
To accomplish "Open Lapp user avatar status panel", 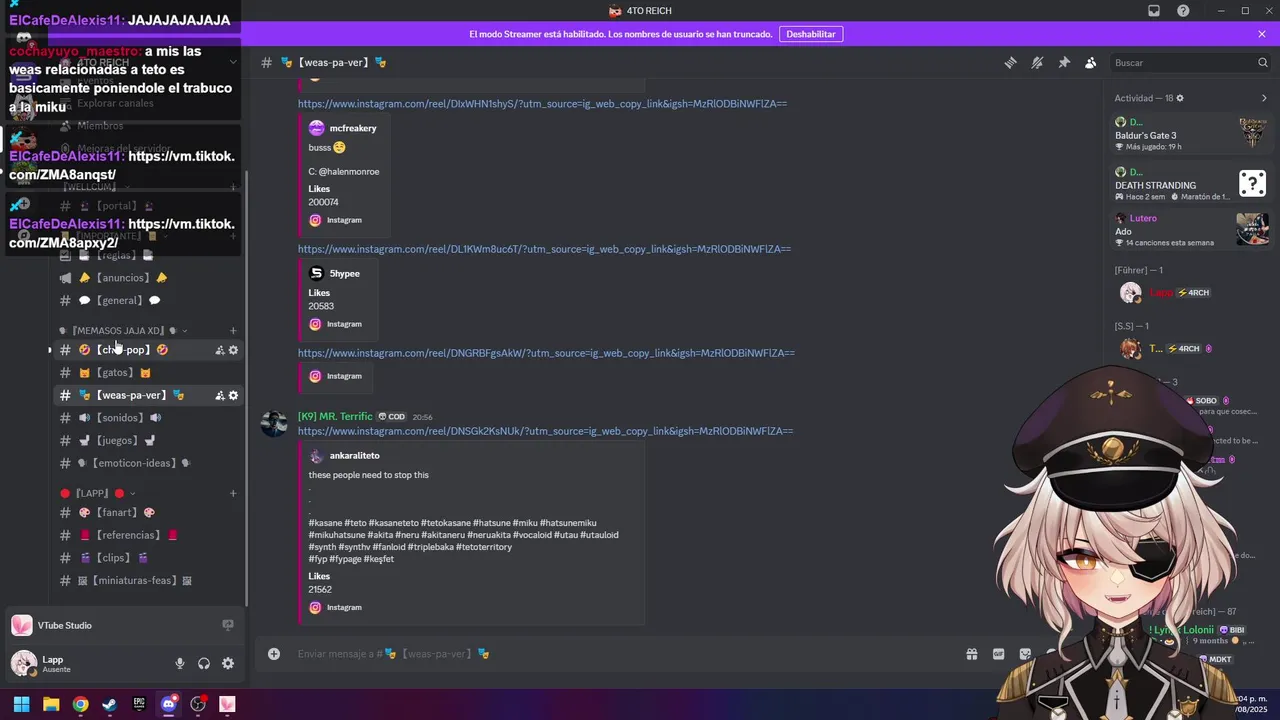I will 24,663.
